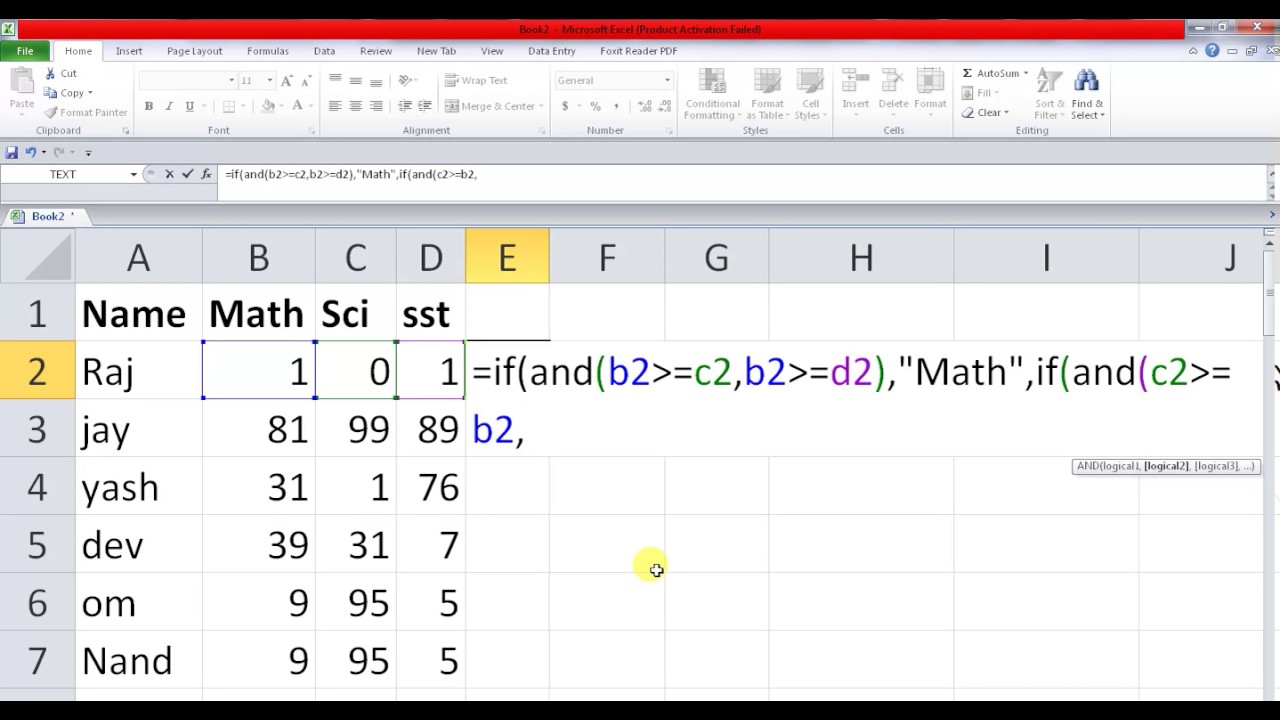Click the Orientation icon
This screenshot has width=1280, height=720.
[x=405, y=80]
